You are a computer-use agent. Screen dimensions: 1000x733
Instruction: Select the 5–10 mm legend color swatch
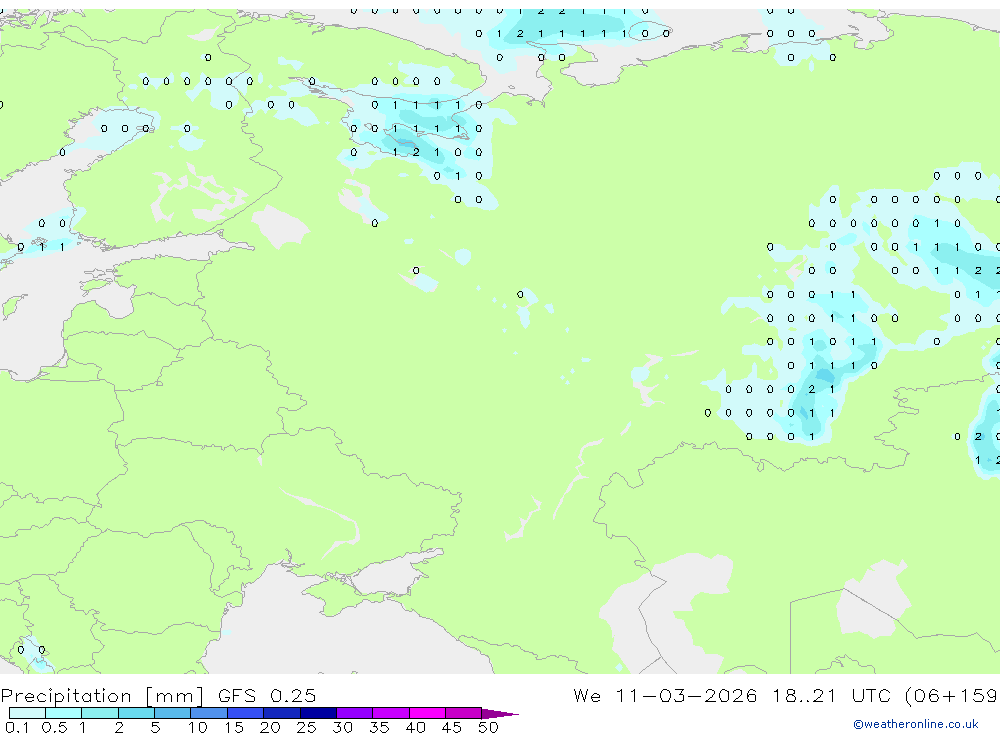173,713
